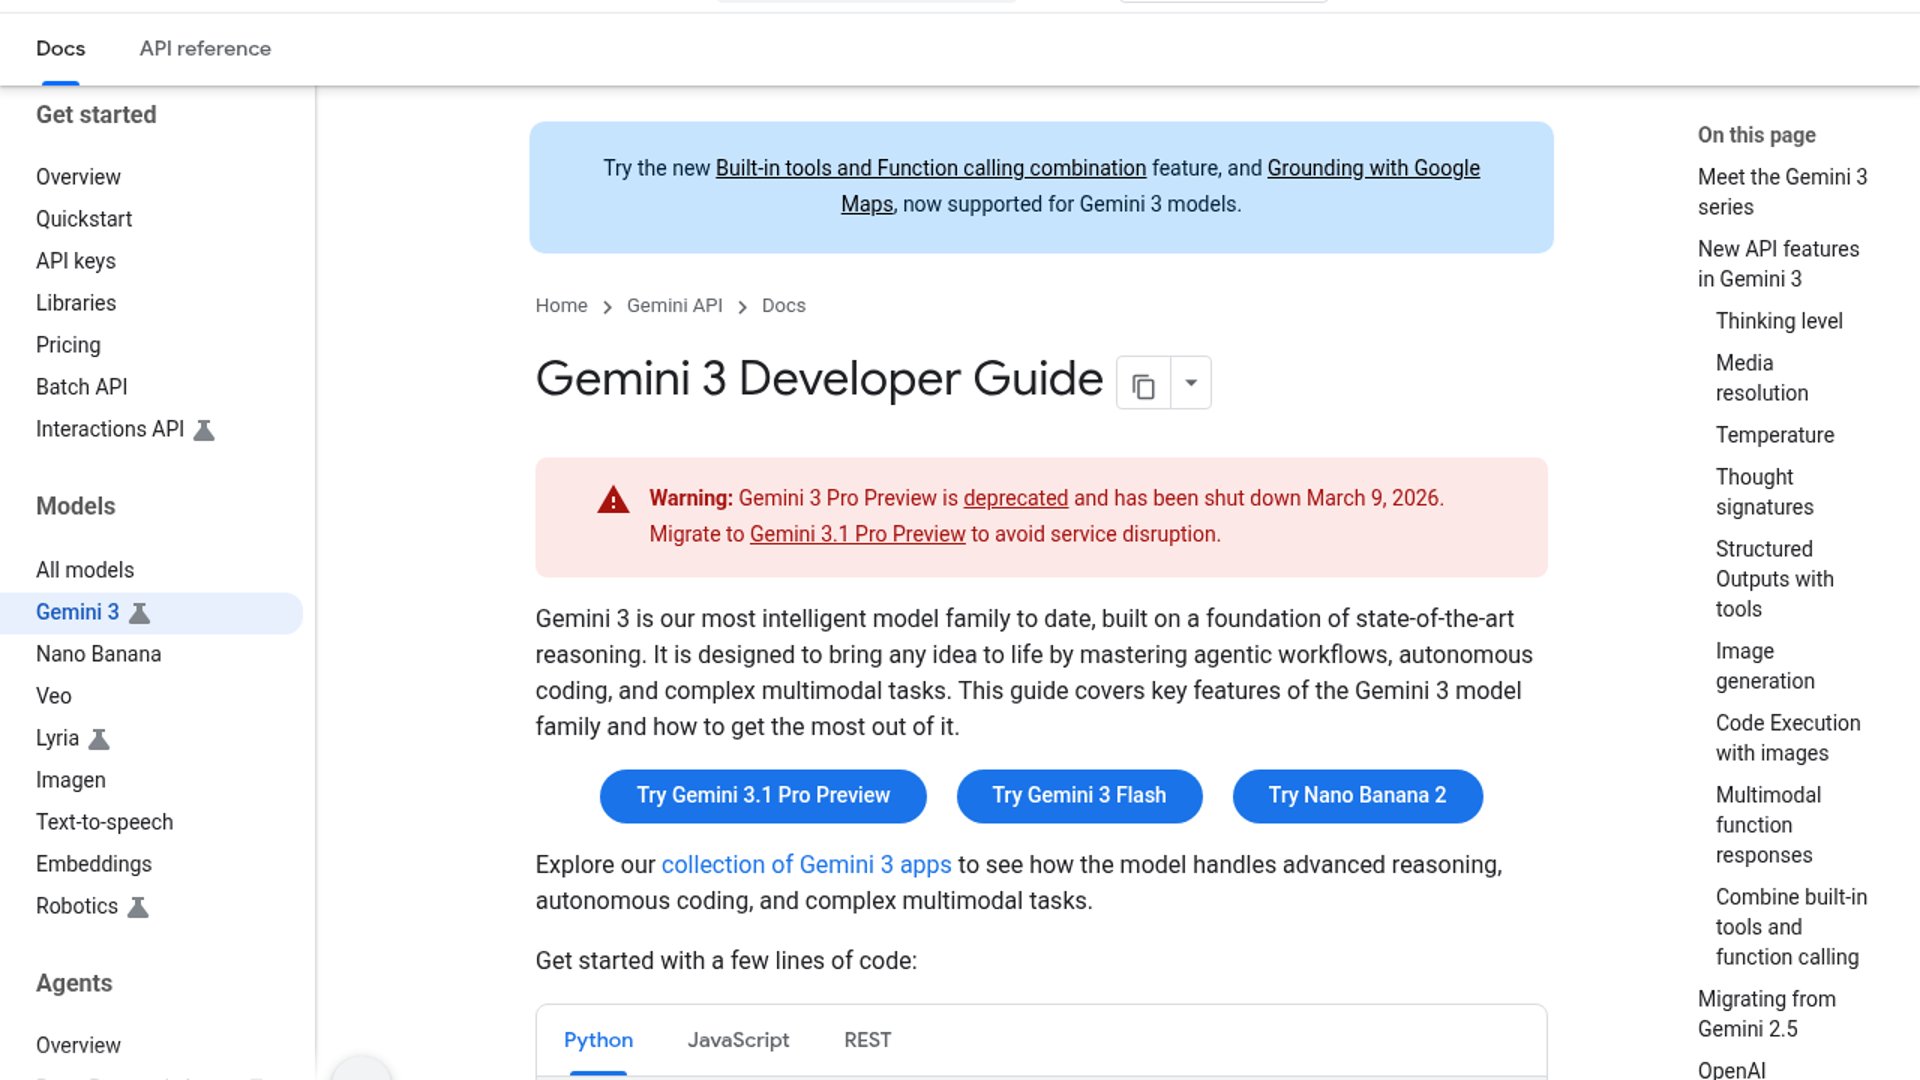Switch to the API reference tab
Viewport: 1920px width, 1080px height.
(205, 48)
